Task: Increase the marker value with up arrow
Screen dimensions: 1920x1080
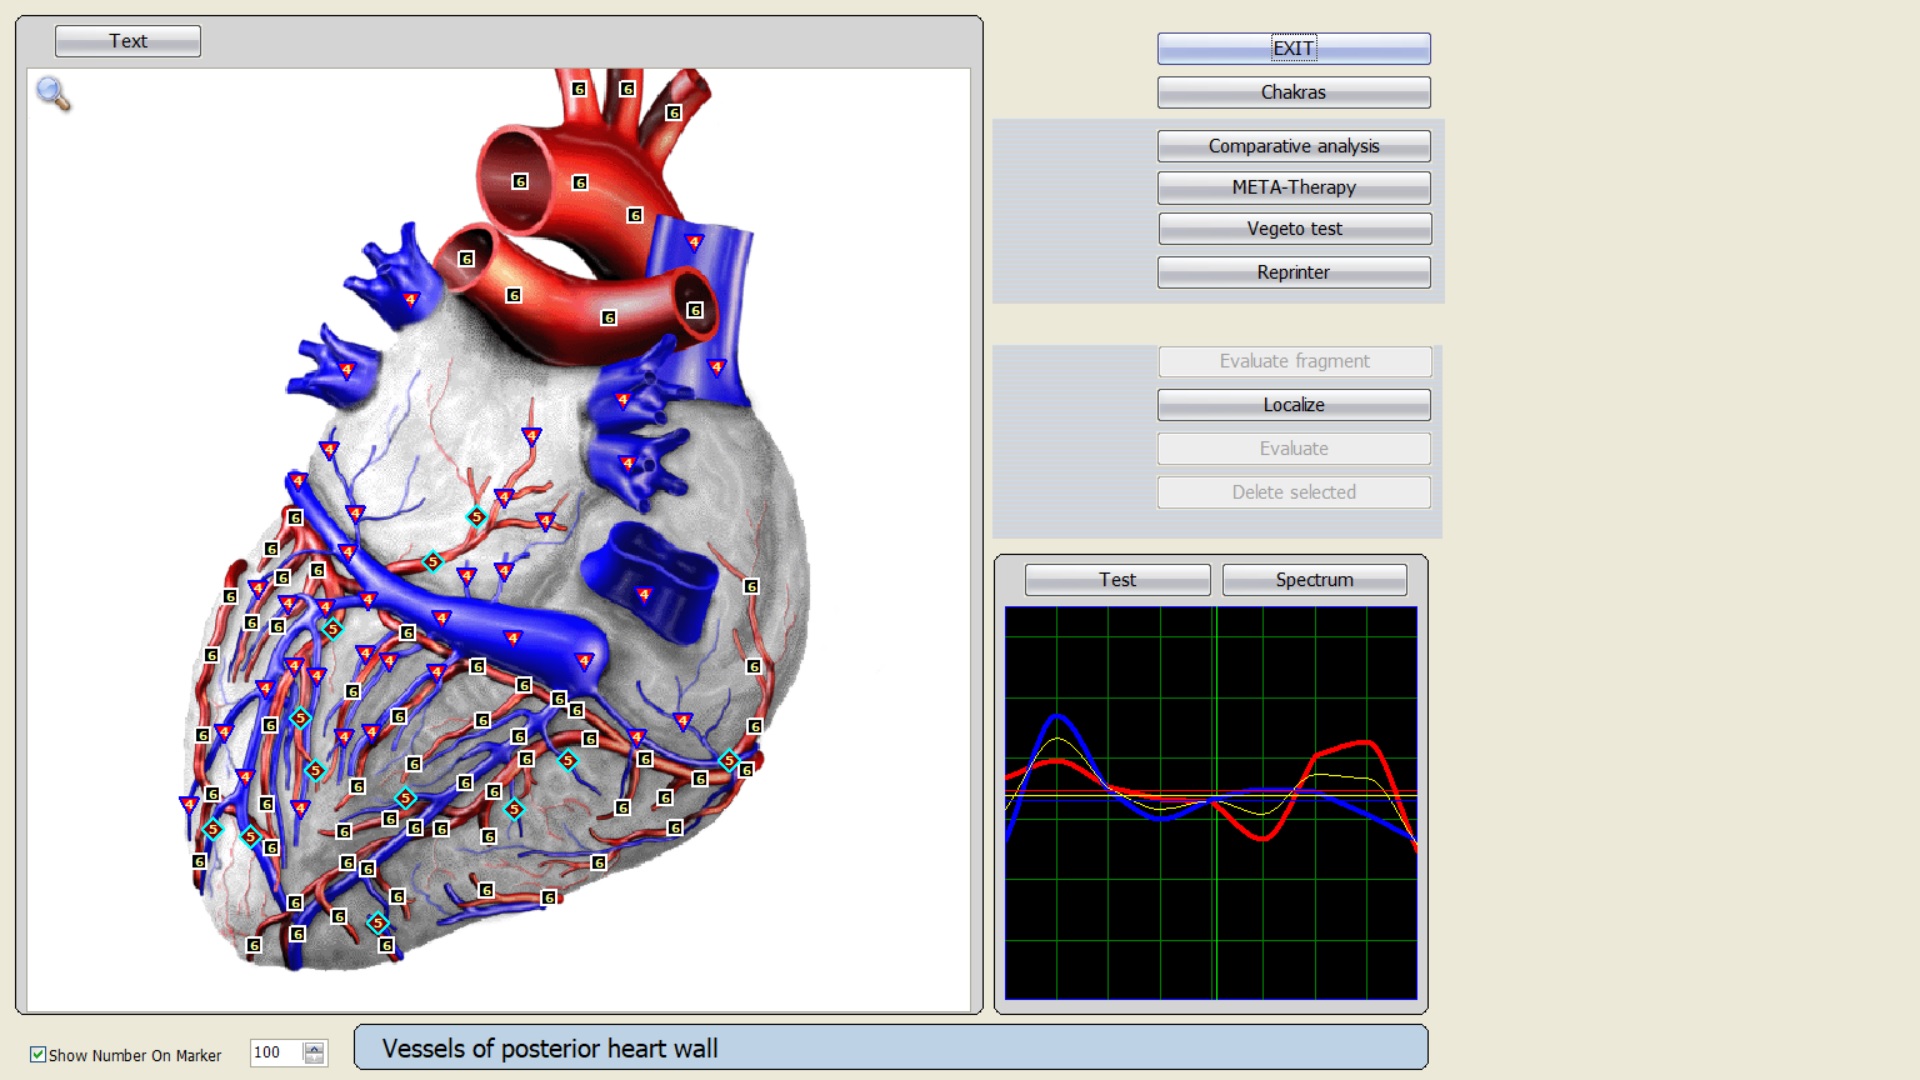Action: click(314, 1047)
